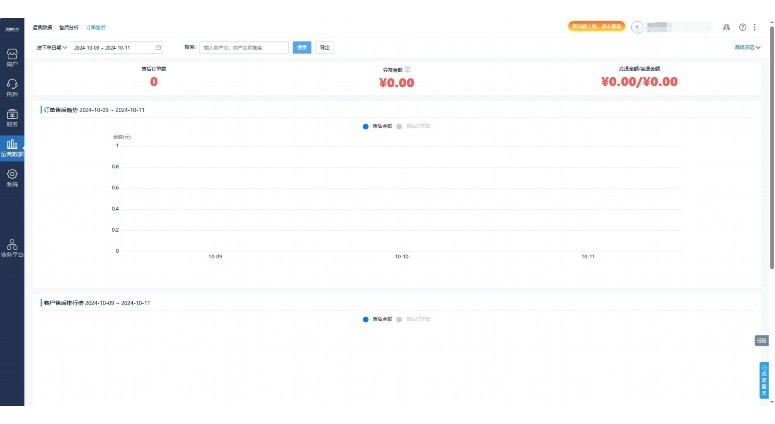
Task: Open the blue vertical floating tab at right edge
Action: click(764, 380)
